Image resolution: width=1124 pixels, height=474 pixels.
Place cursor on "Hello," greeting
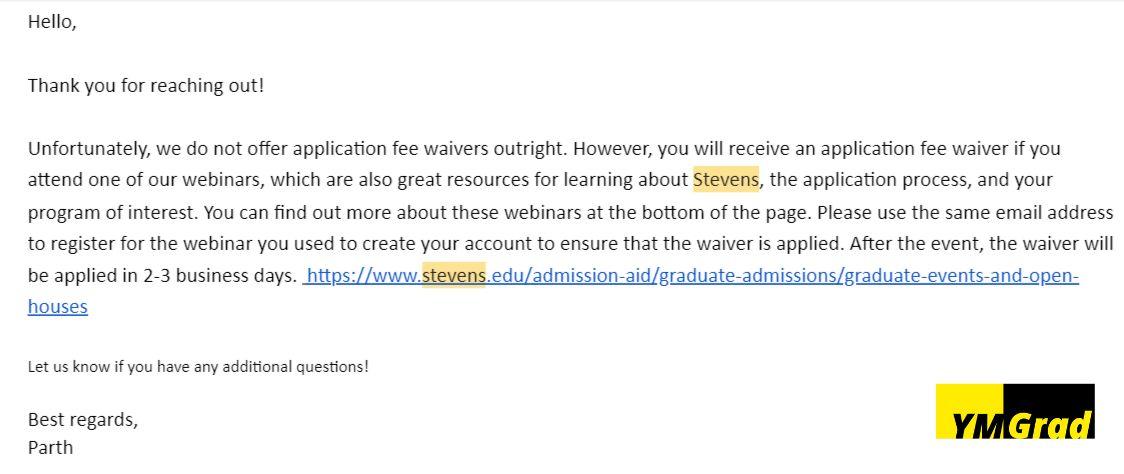[x=52, y=22]
